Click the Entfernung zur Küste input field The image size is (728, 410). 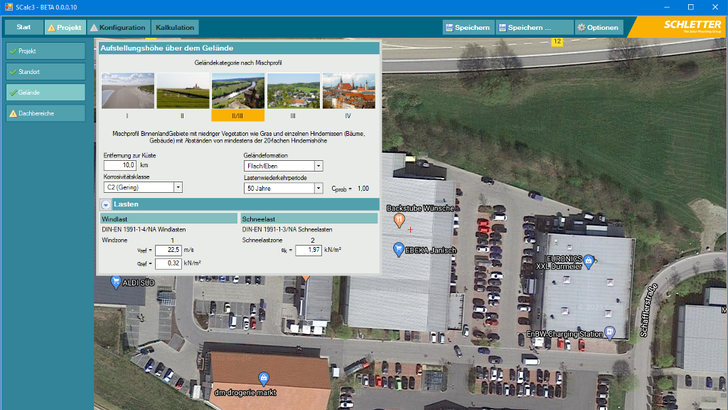pyautogui.click(x=122, y=166)
